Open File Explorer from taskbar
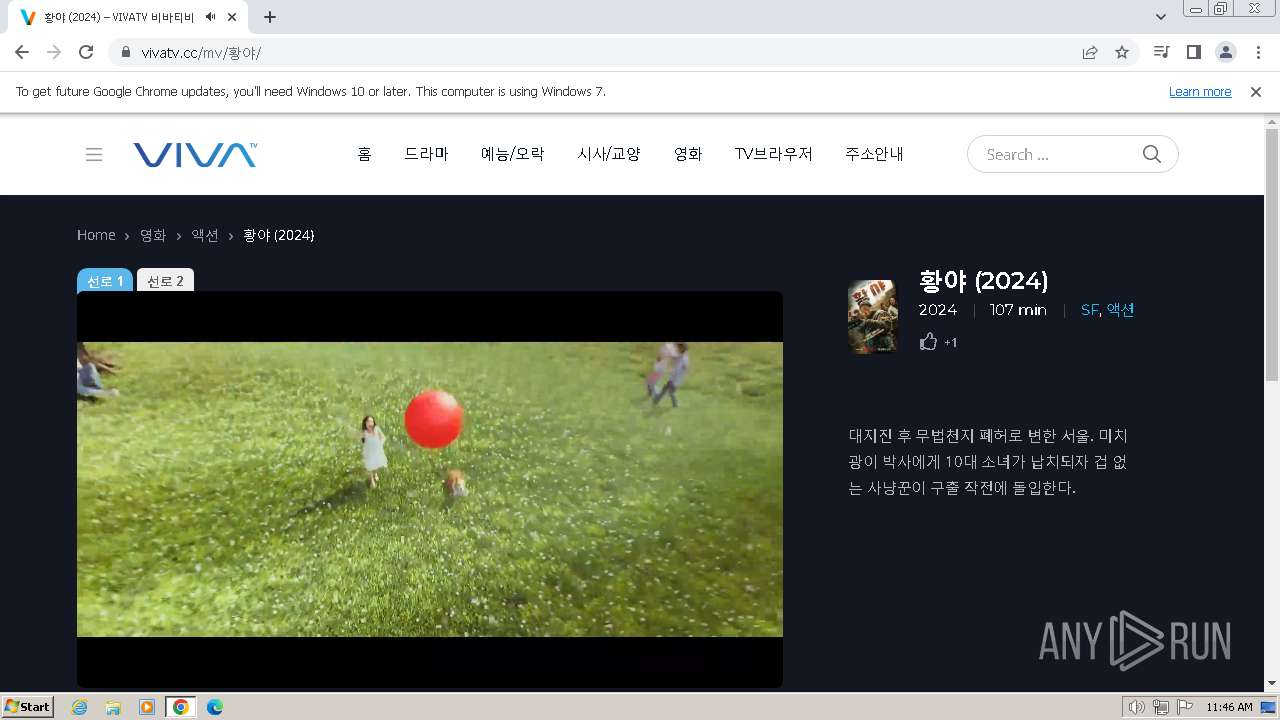This screenshot has height=720, width=1280. coord(113,707)
